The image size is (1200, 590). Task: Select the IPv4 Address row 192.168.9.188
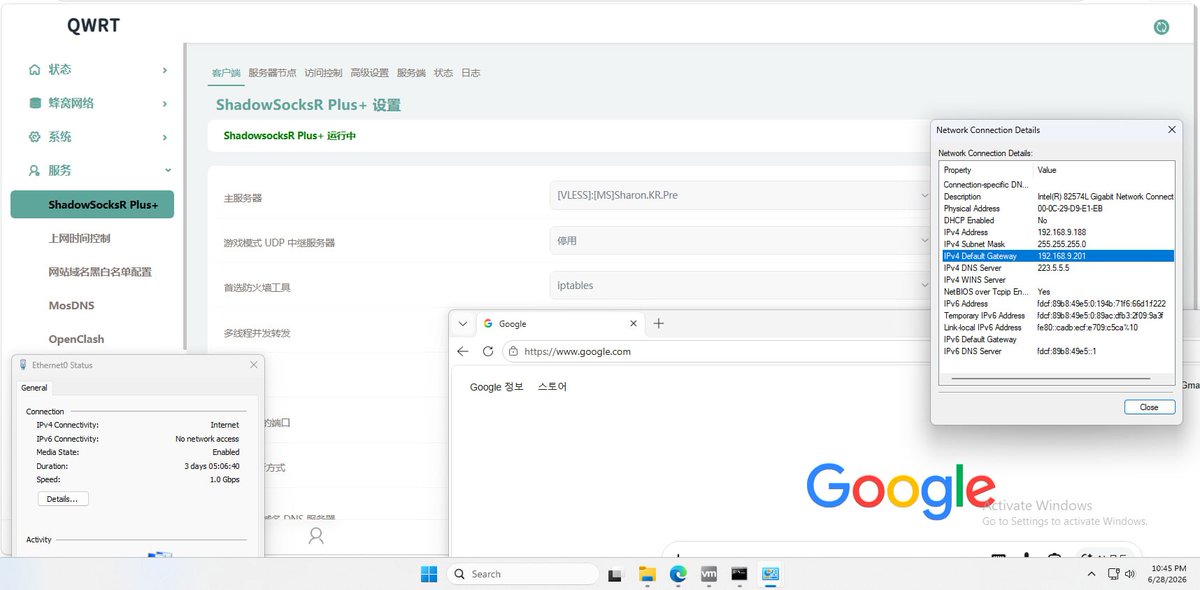pos(1058,232)
